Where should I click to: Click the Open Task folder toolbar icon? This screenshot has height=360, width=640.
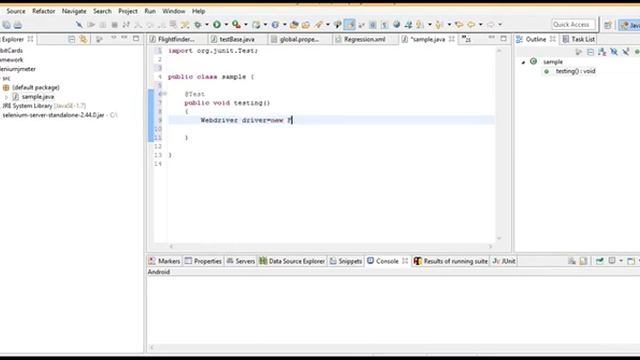coord(306,24)
